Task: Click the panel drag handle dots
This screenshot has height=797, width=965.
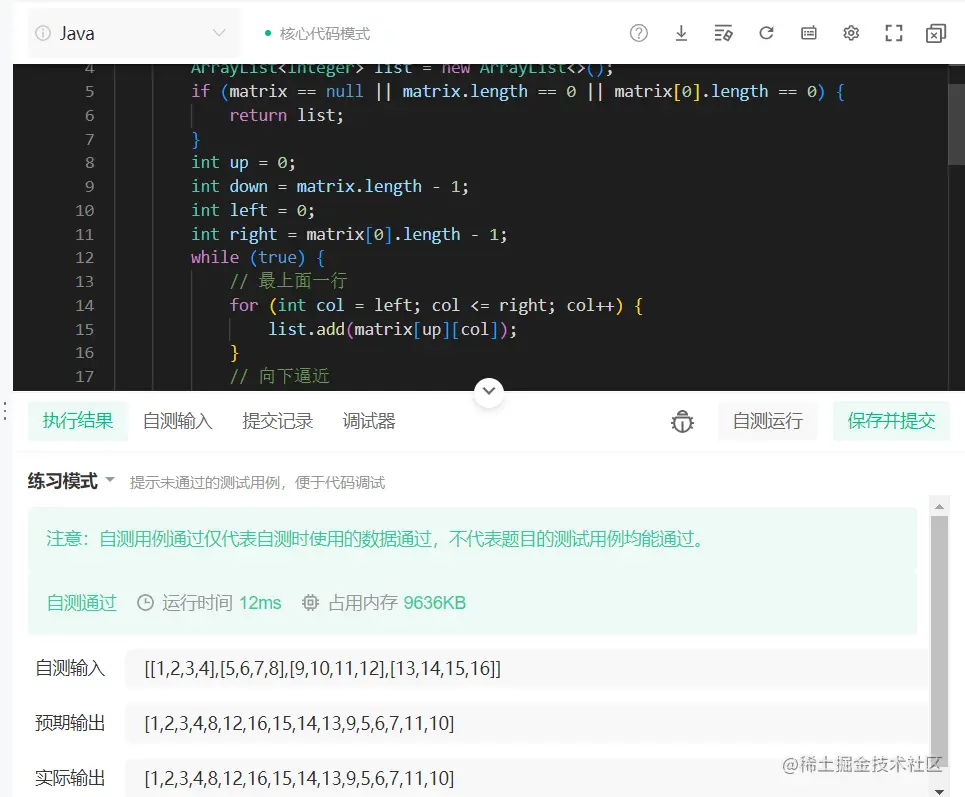Action: (5, 411)
